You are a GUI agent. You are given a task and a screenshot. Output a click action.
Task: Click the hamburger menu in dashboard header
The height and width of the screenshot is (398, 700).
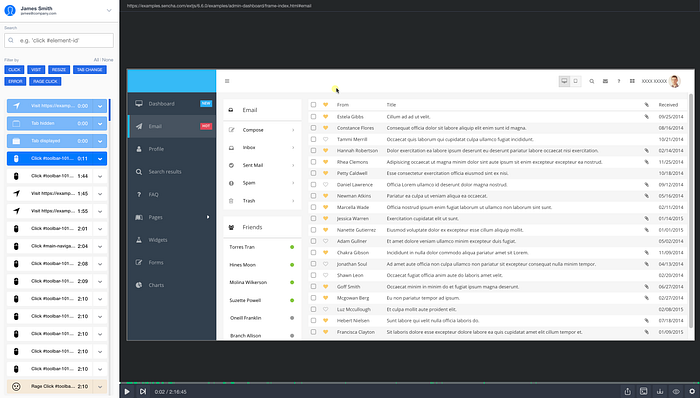point(227,81)
